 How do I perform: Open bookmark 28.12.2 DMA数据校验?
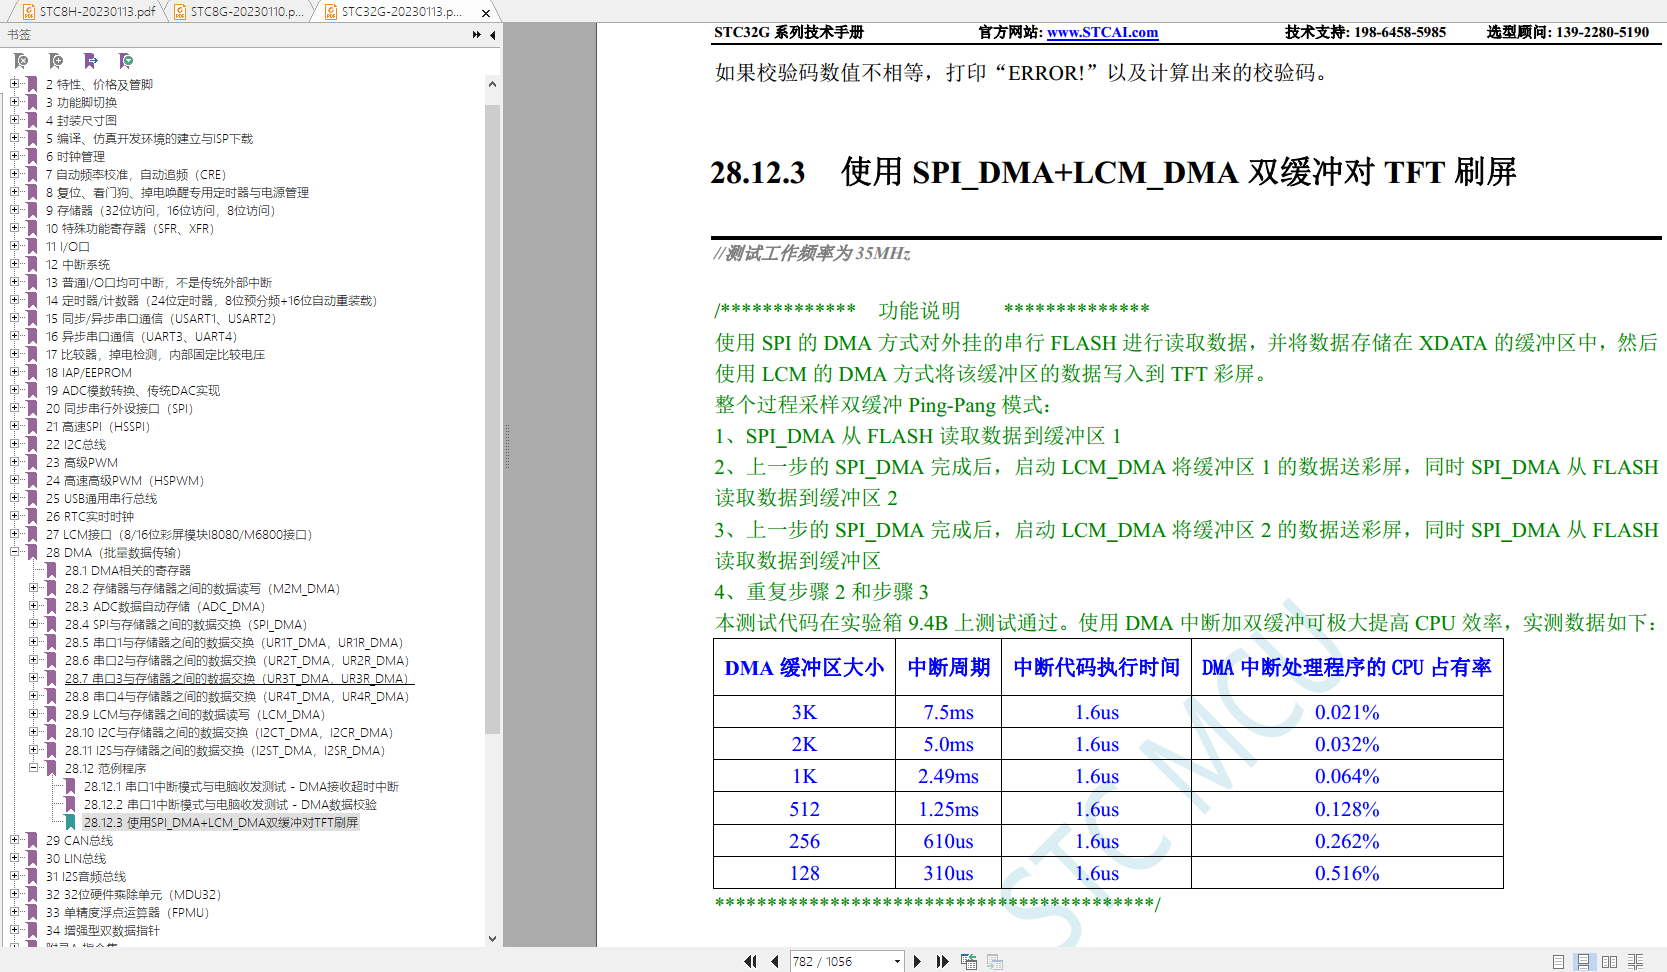pos(230,805)
